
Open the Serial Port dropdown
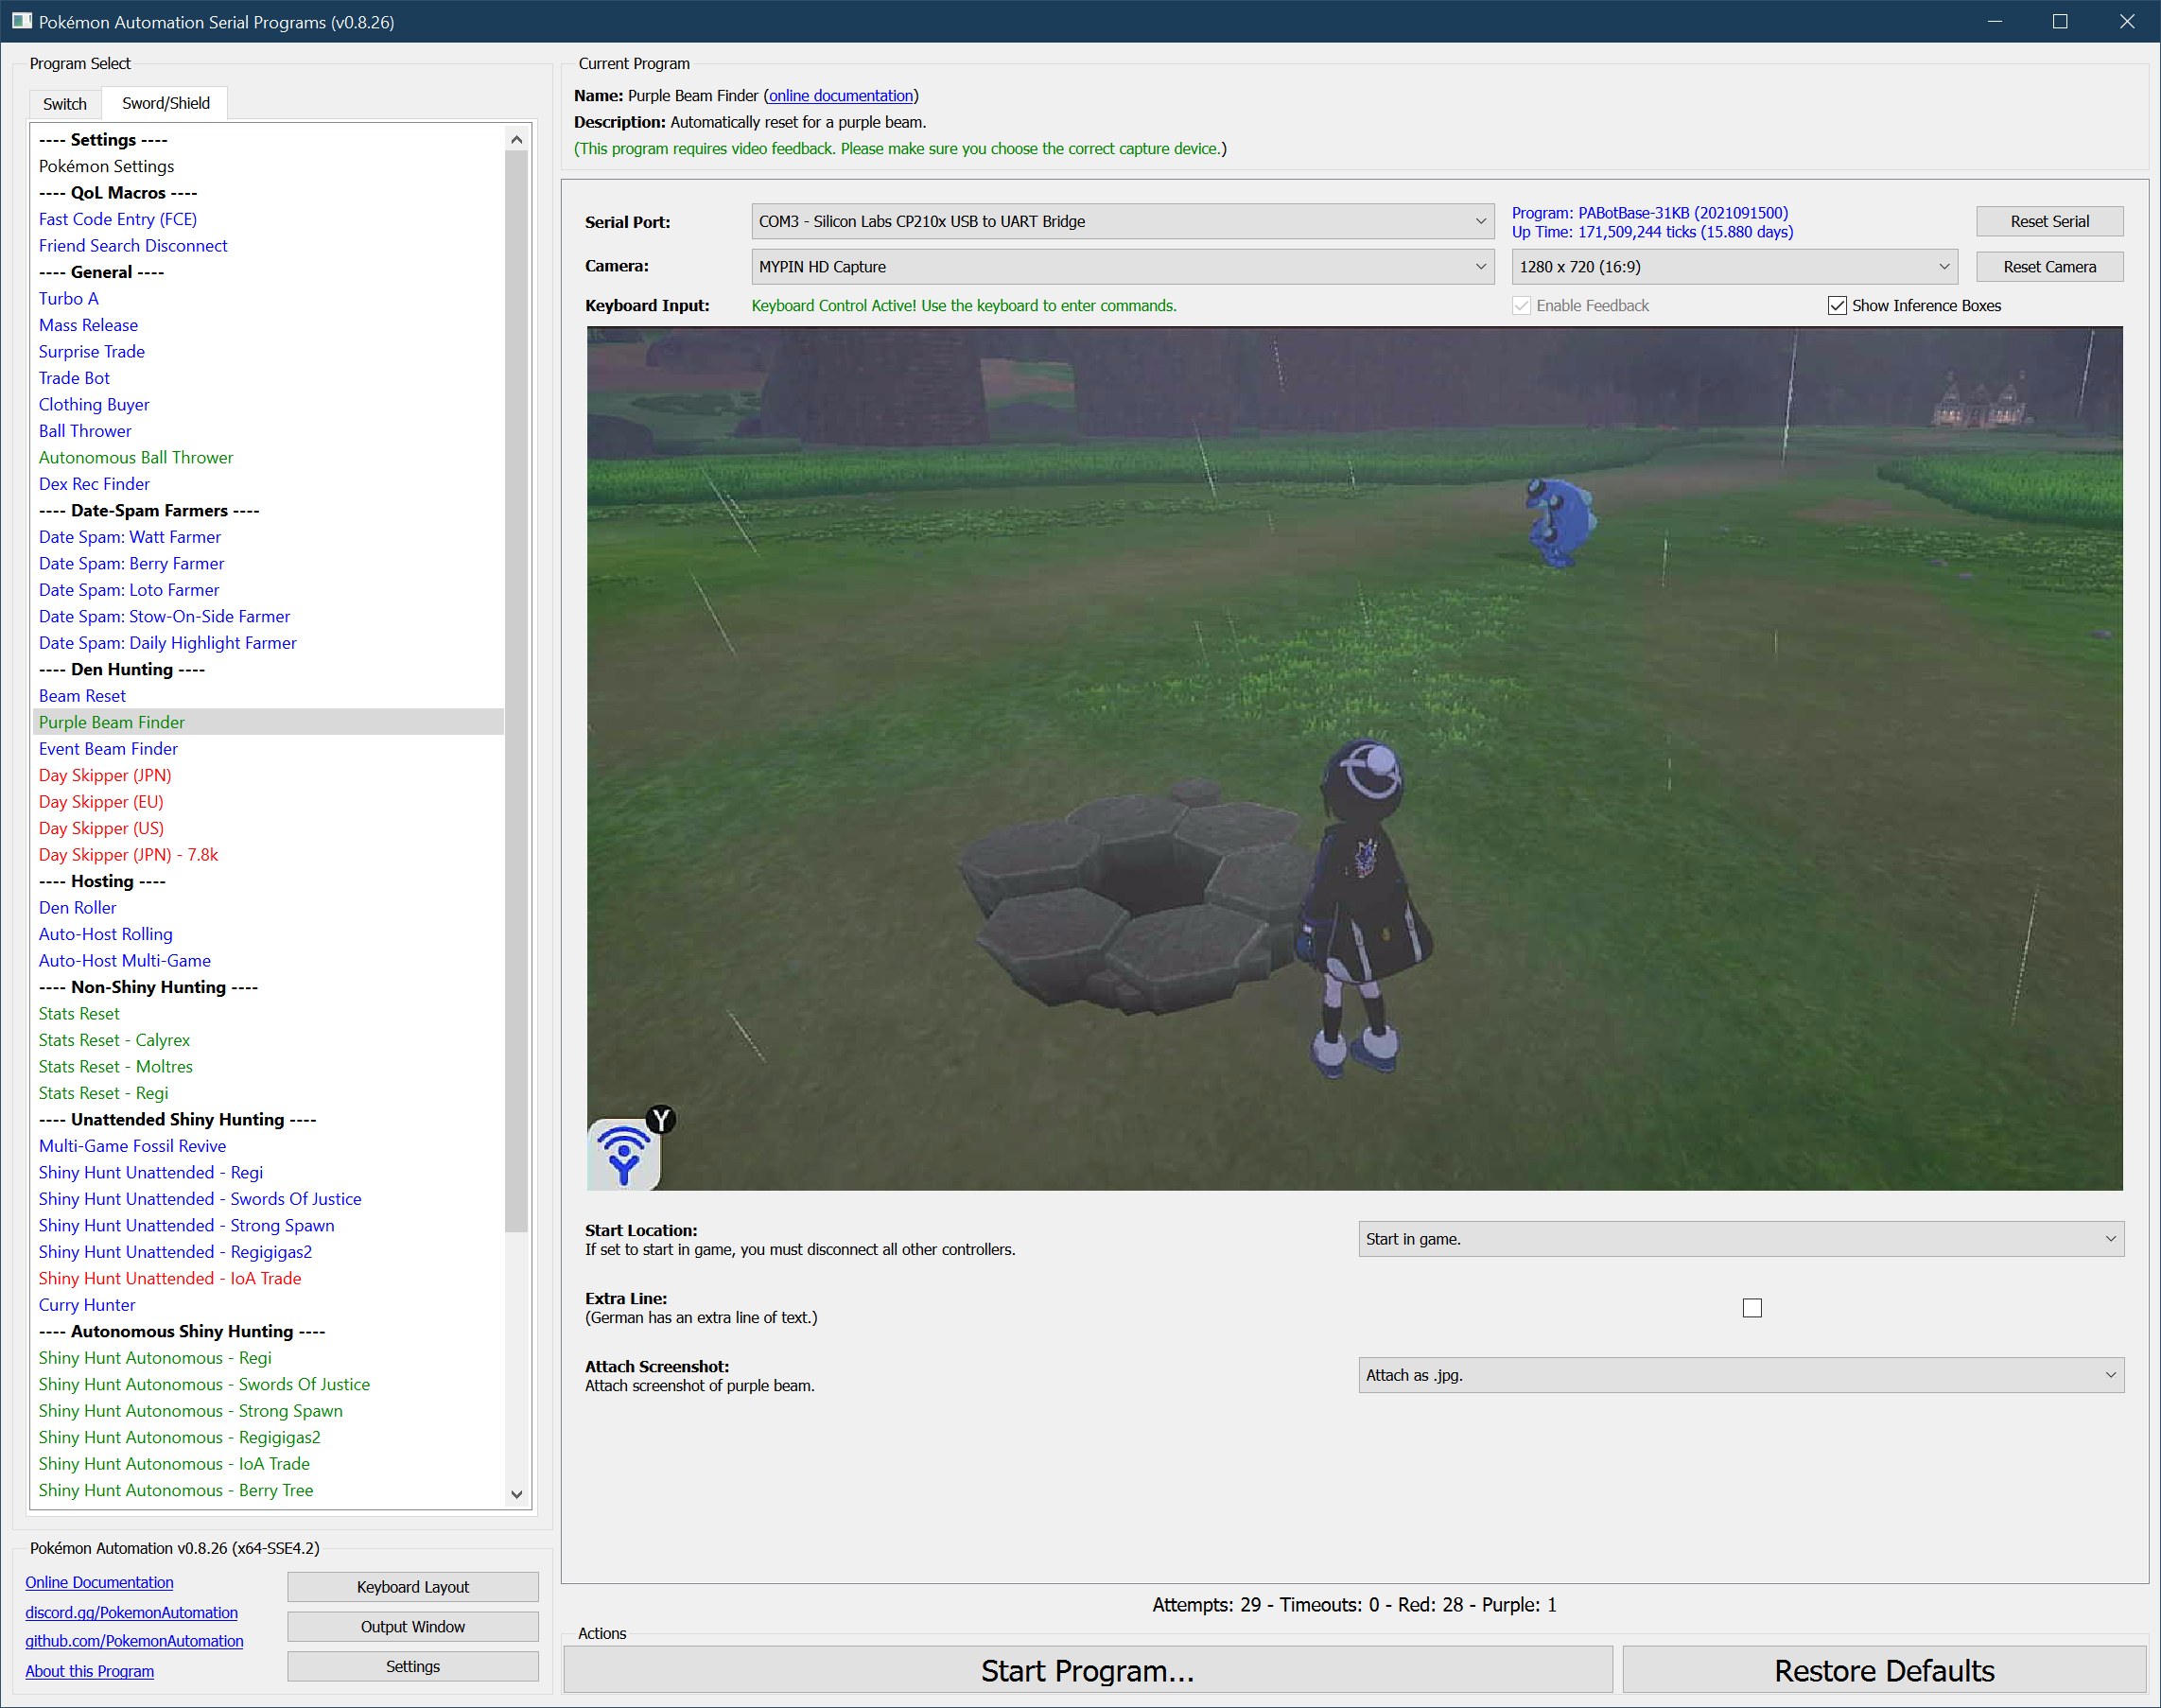click(1122, 221)
